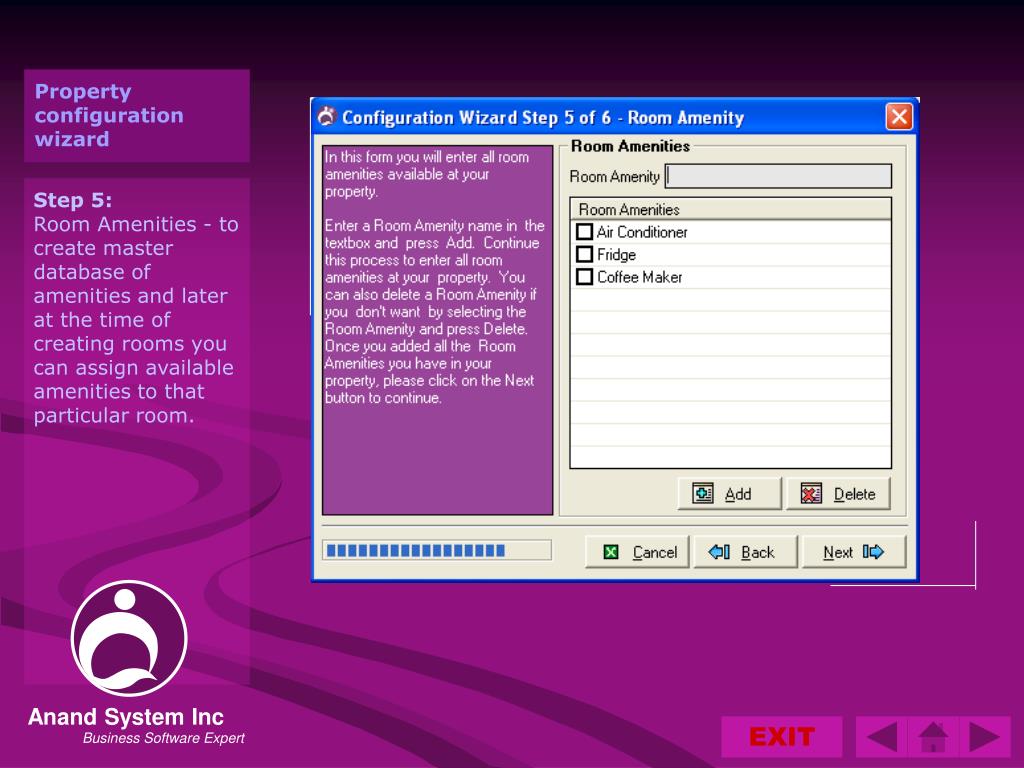Tick the Fridge checkbox

click(584, 254)
